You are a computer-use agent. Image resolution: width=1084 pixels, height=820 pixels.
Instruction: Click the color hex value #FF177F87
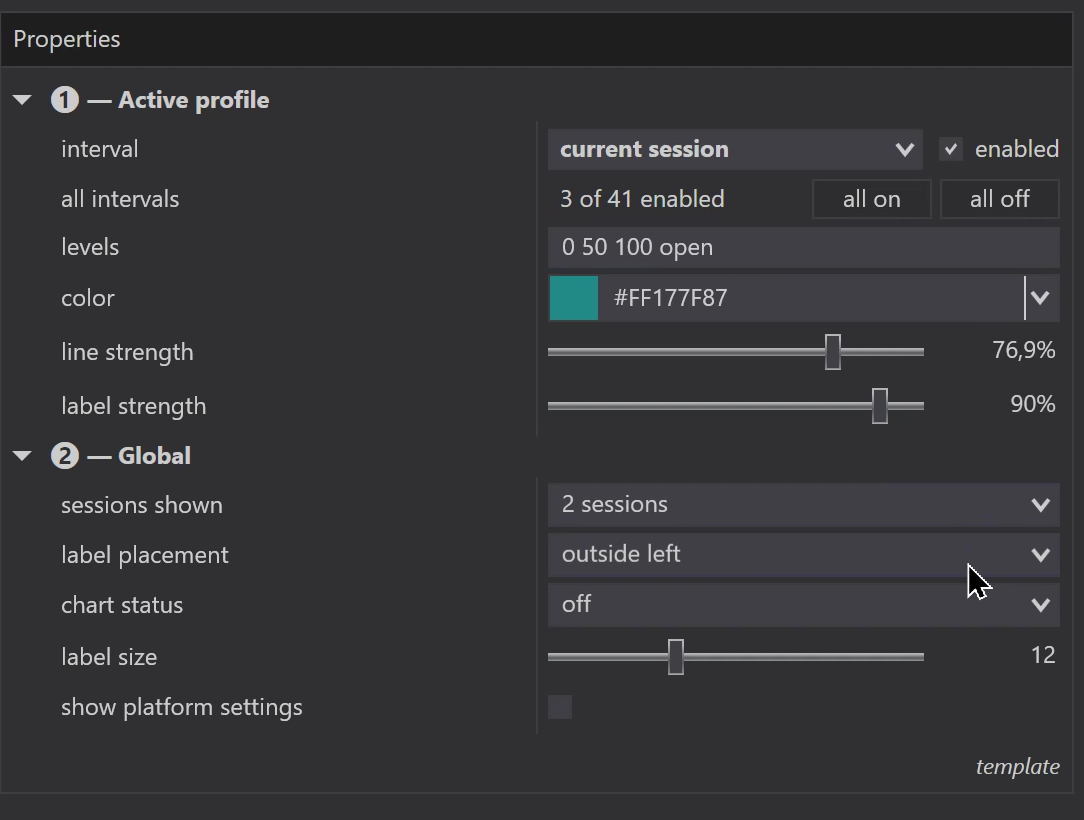[671, 298]
